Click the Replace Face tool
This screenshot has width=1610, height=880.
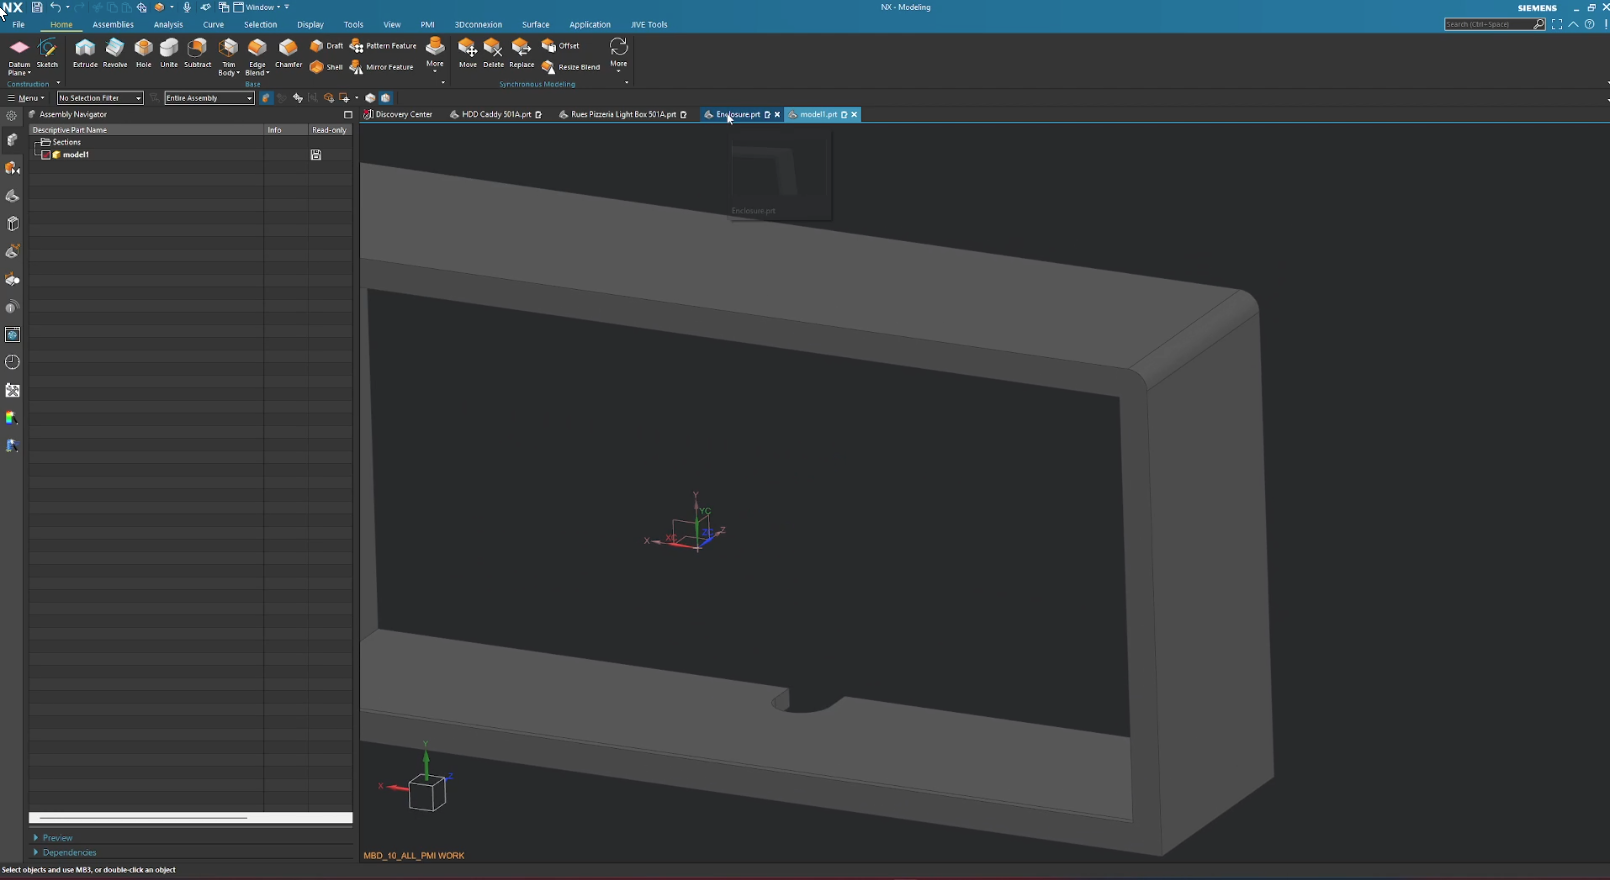(x=521, y=53)
